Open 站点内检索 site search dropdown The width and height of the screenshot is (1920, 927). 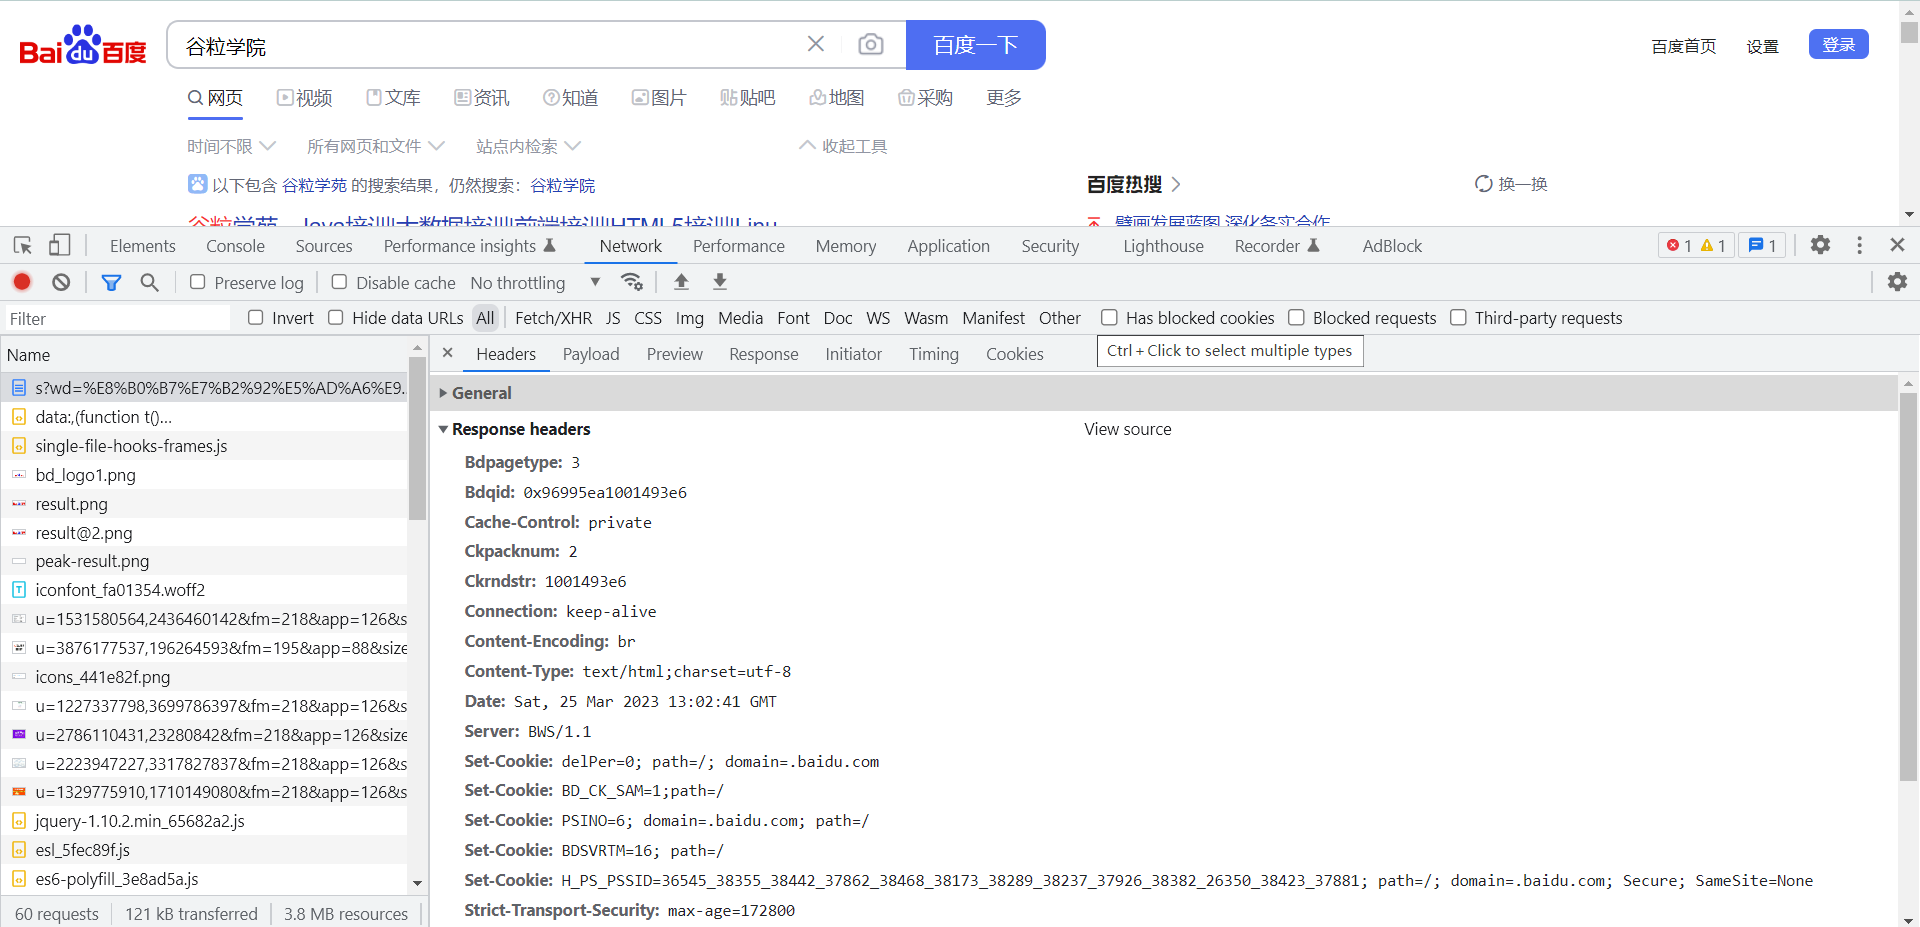point(528,146)
